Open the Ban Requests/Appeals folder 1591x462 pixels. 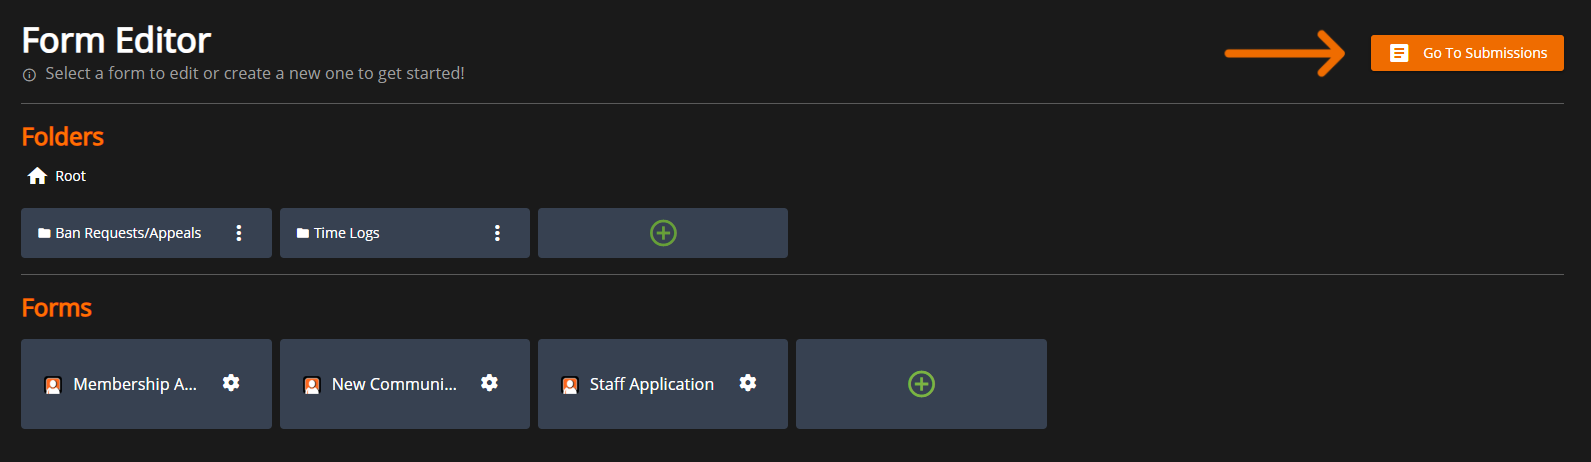tap(128, 233)
